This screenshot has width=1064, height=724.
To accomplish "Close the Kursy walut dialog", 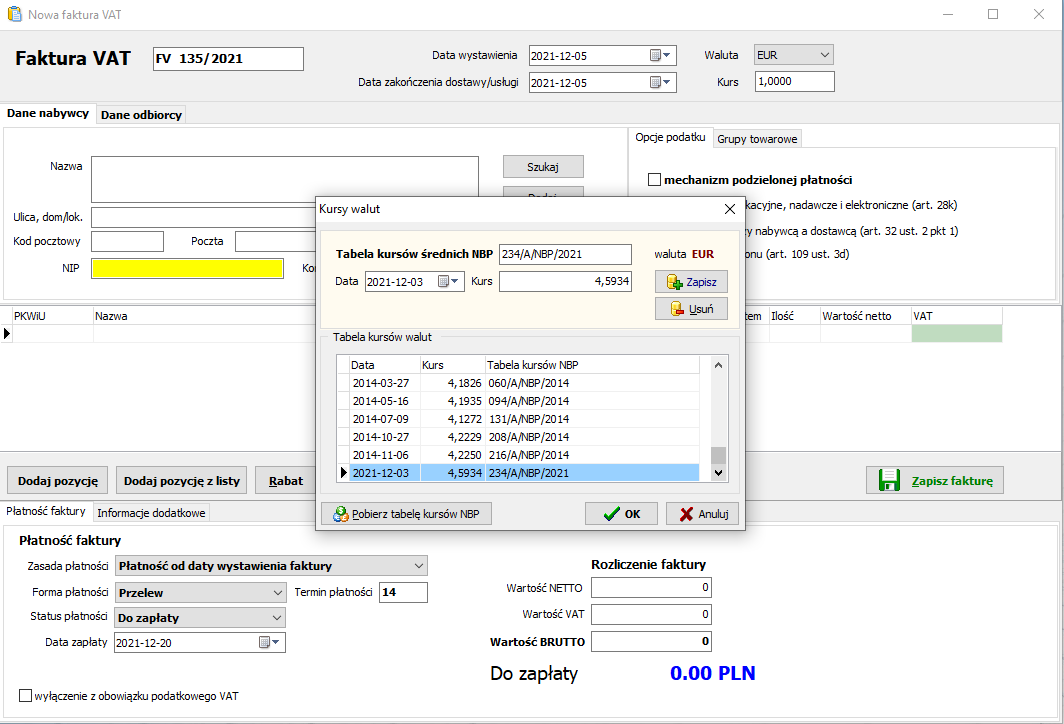I will 729,209.
